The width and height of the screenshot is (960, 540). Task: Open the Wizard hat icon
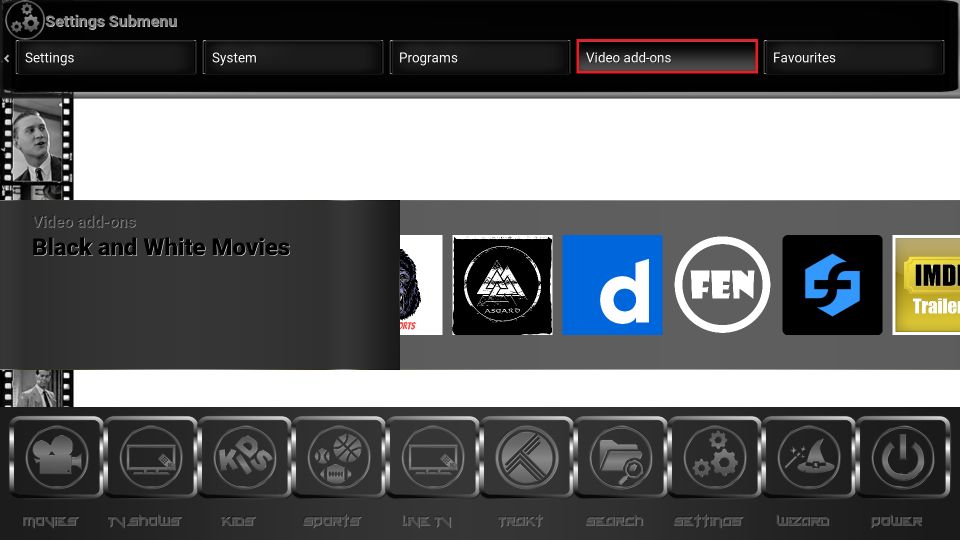tap(809, 457)
